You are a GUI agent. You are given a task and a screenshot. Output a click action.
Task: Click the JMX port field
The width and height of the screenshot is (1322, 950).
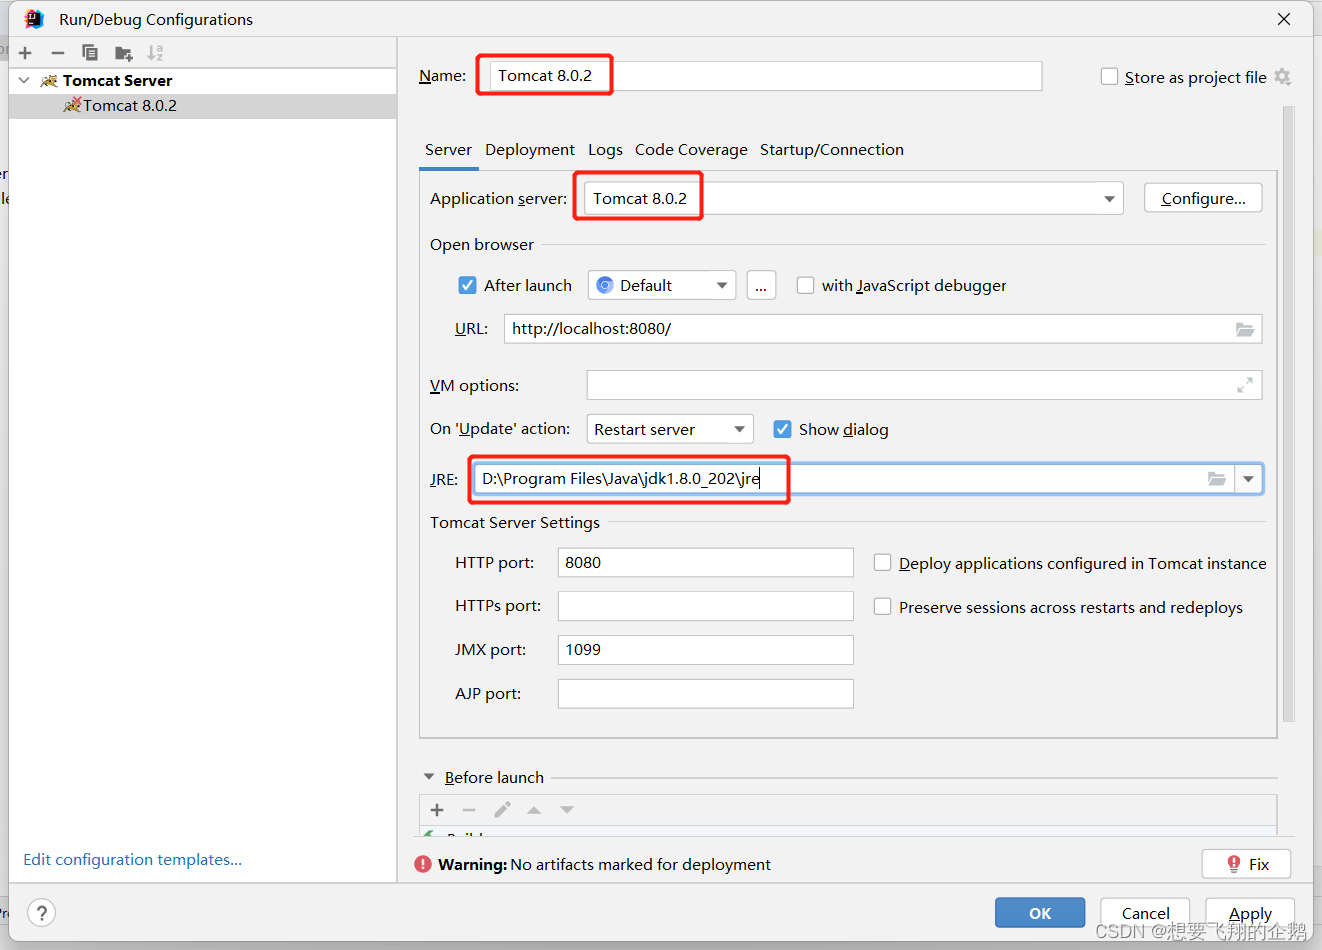click(706, 650)
